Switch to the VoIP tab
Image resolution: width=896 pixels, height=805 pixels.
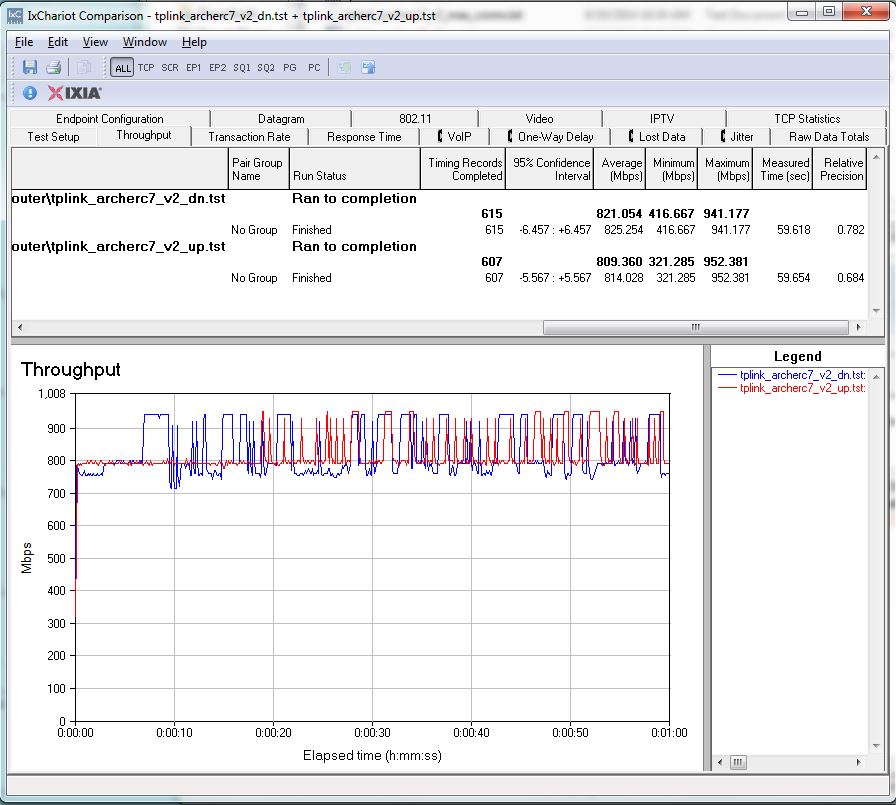[x=455, y=137]
